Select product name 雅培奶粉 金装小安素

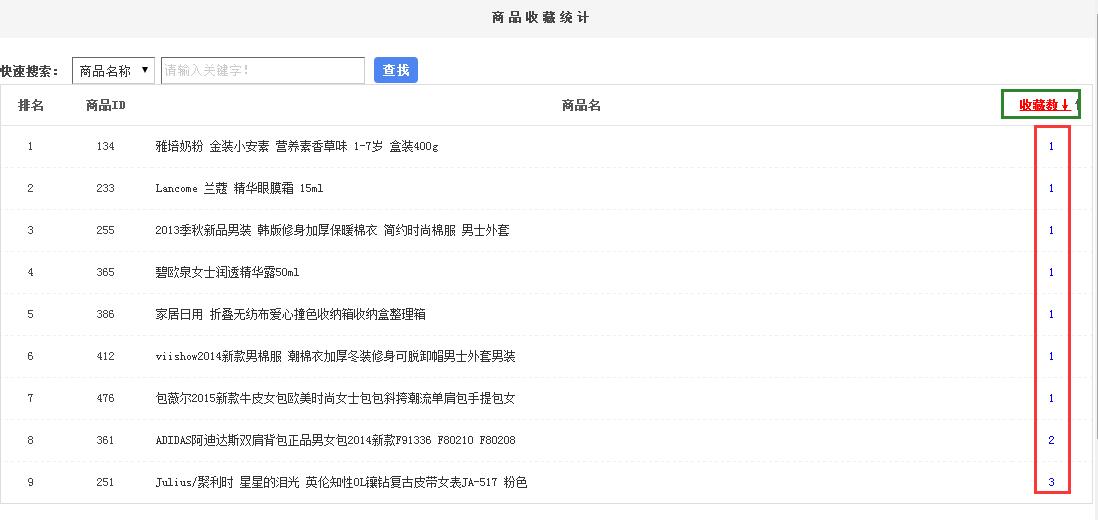pyautogui.click(x=296, y=146)
